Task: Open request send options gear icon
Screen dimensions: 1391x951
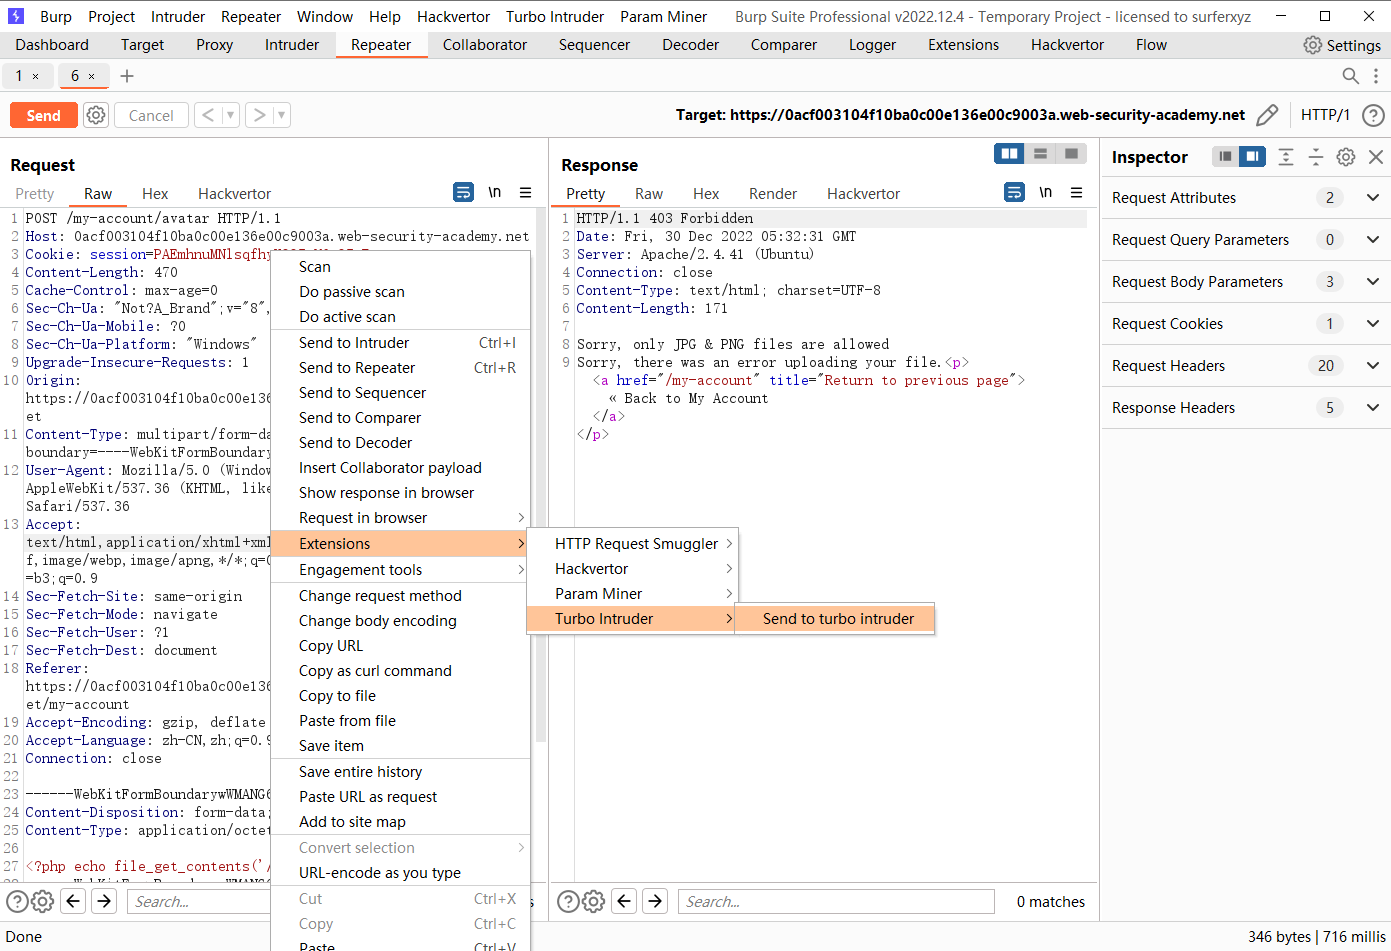Action: 96,115
